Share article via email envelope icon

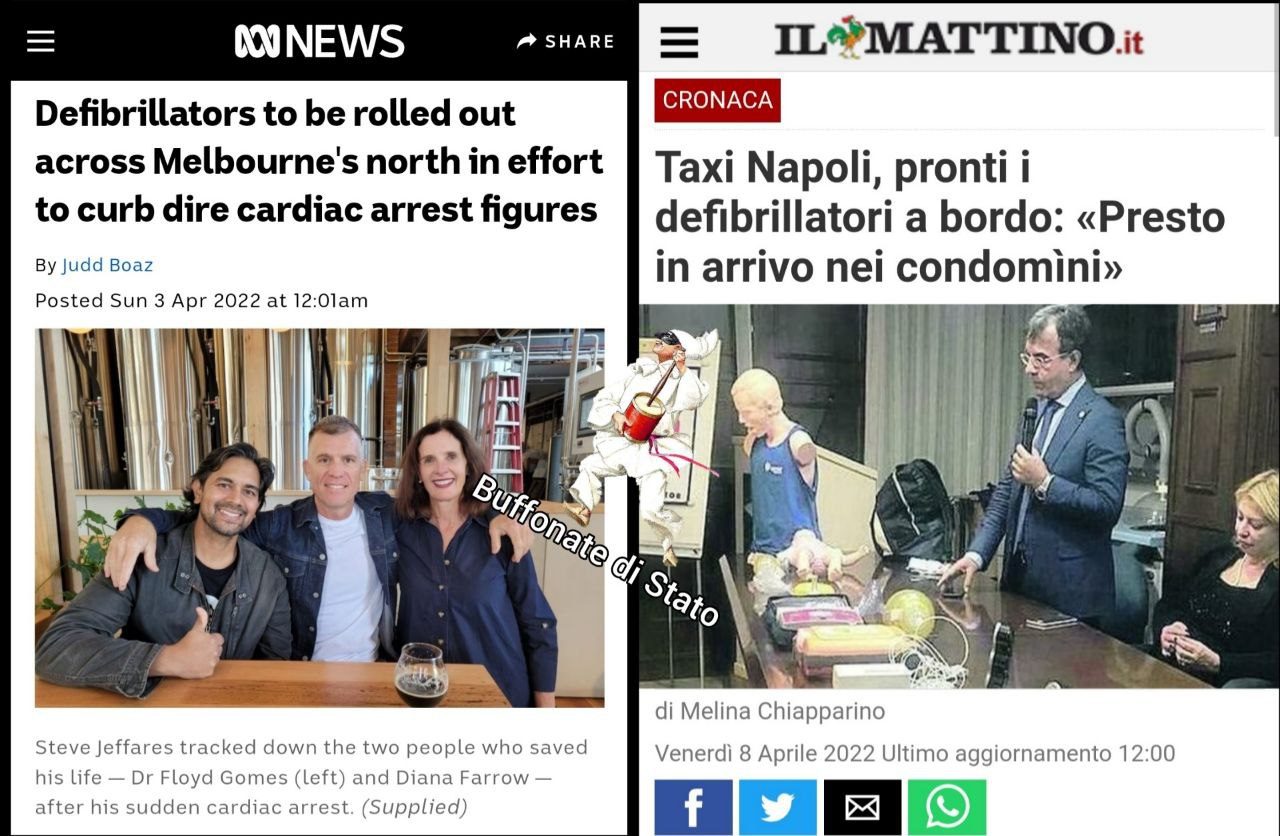862,807
